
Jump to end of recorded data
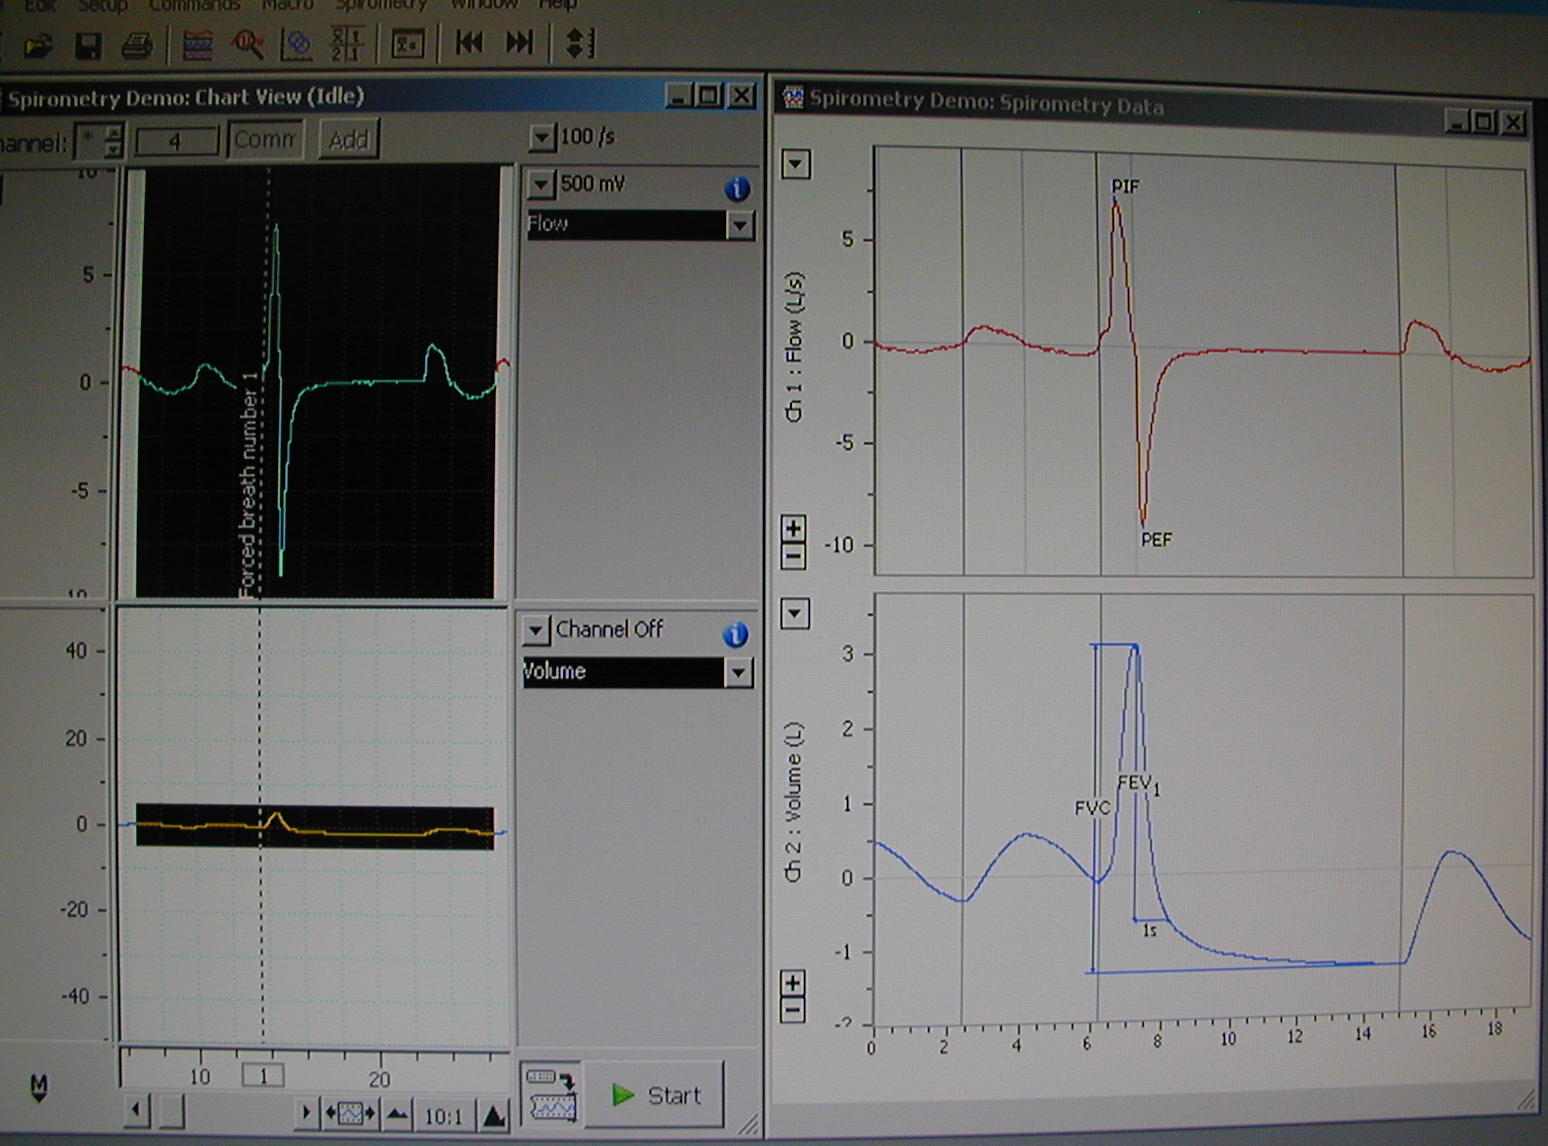coord(519,43)
